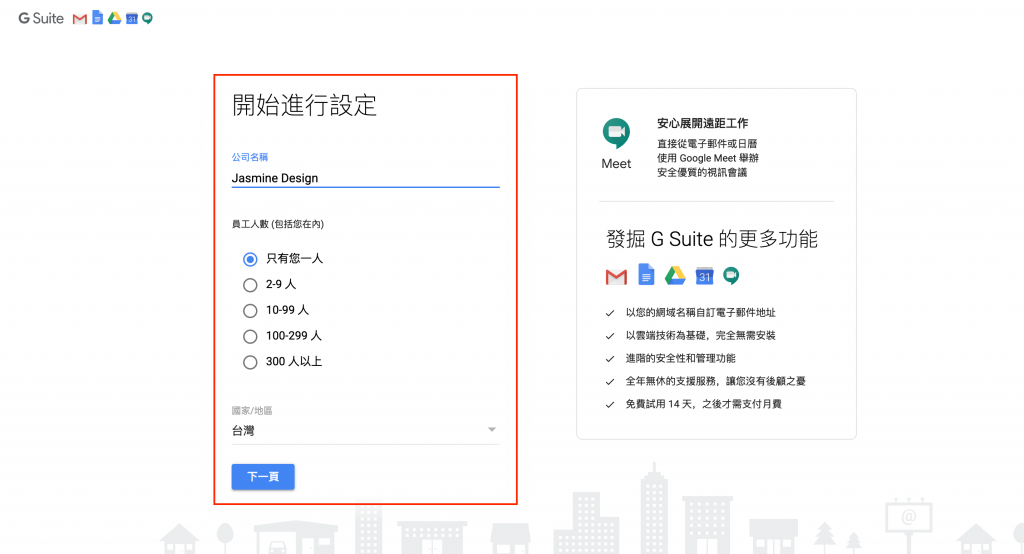Choose the 100-299 人 employee count
Image resolution: width=1024 pixels, height=554 pixels.
point(250,336)
